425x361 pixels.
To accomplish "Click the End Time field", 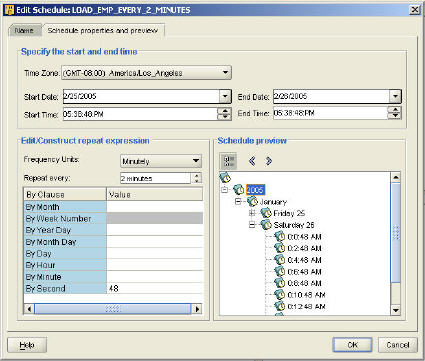I will click(x=330, y=113).
